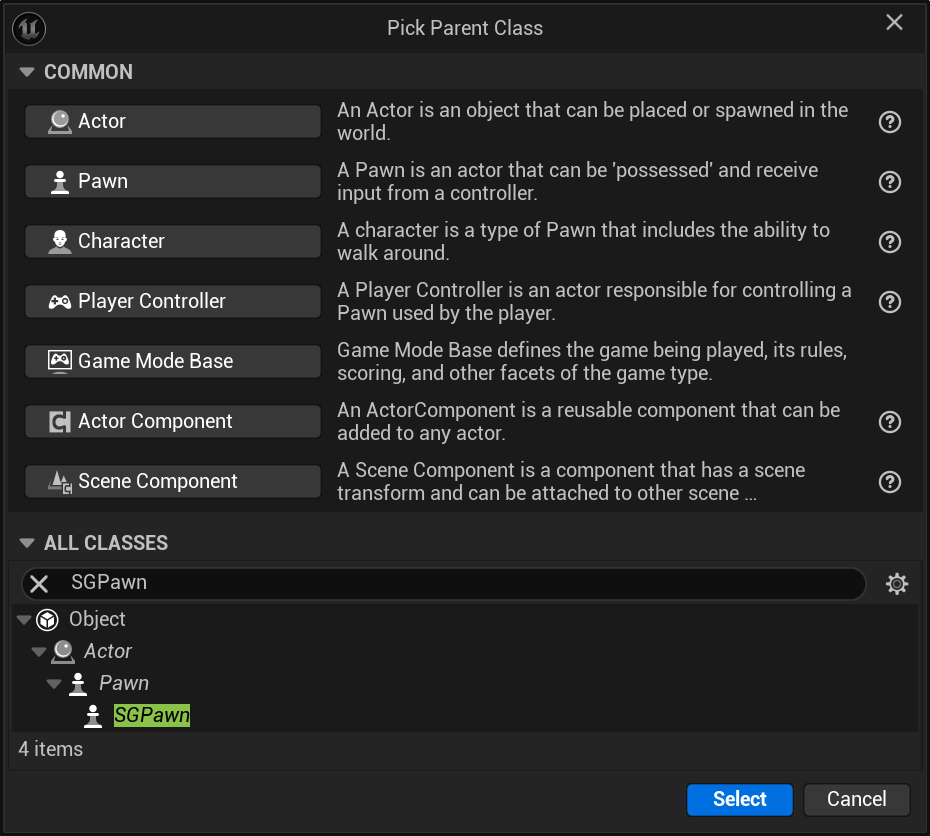Select SGPawn in the class tree
Screen dimensions: 930x836
click(151, 715)
